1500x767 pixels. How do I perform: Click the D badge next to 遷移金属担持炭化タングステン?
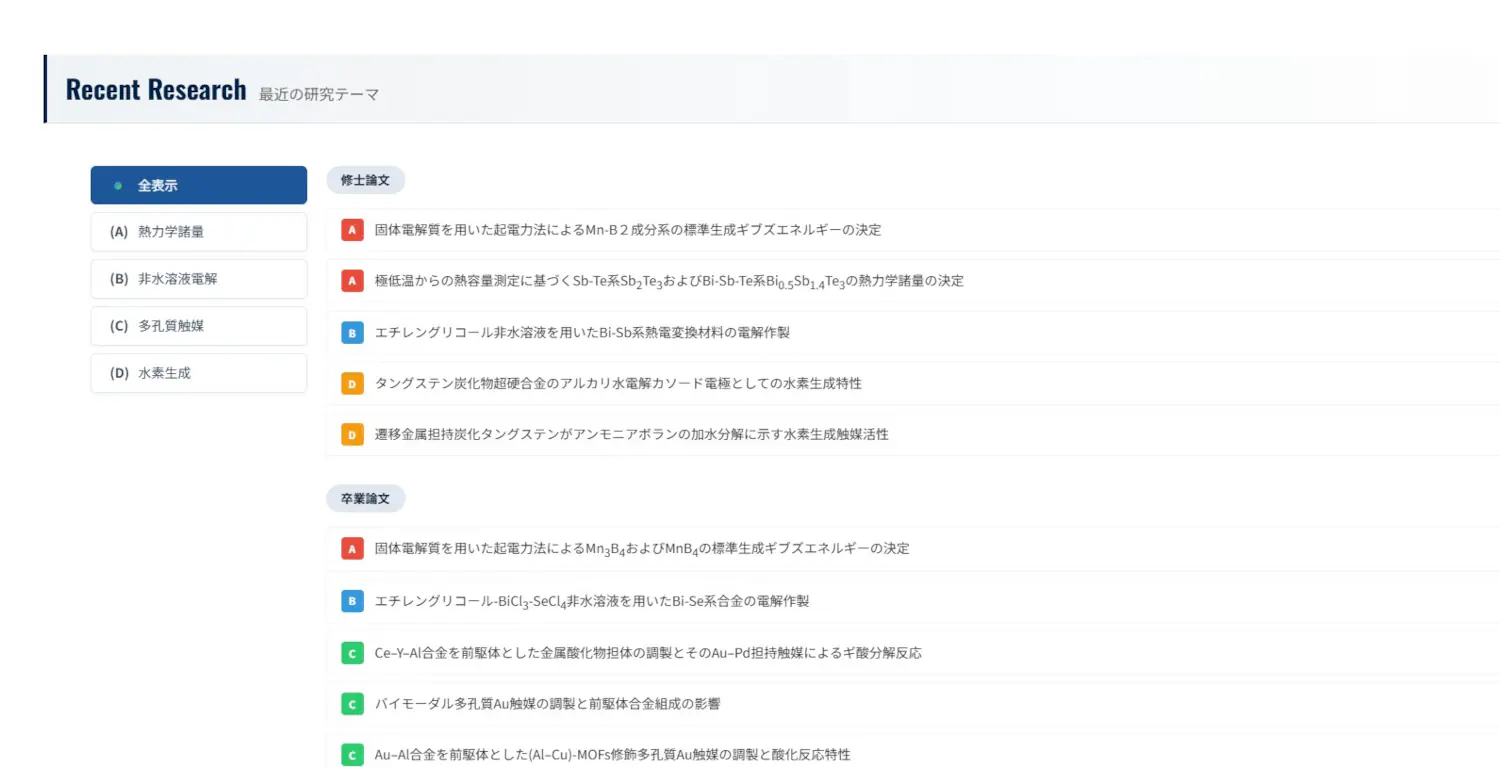352,434
